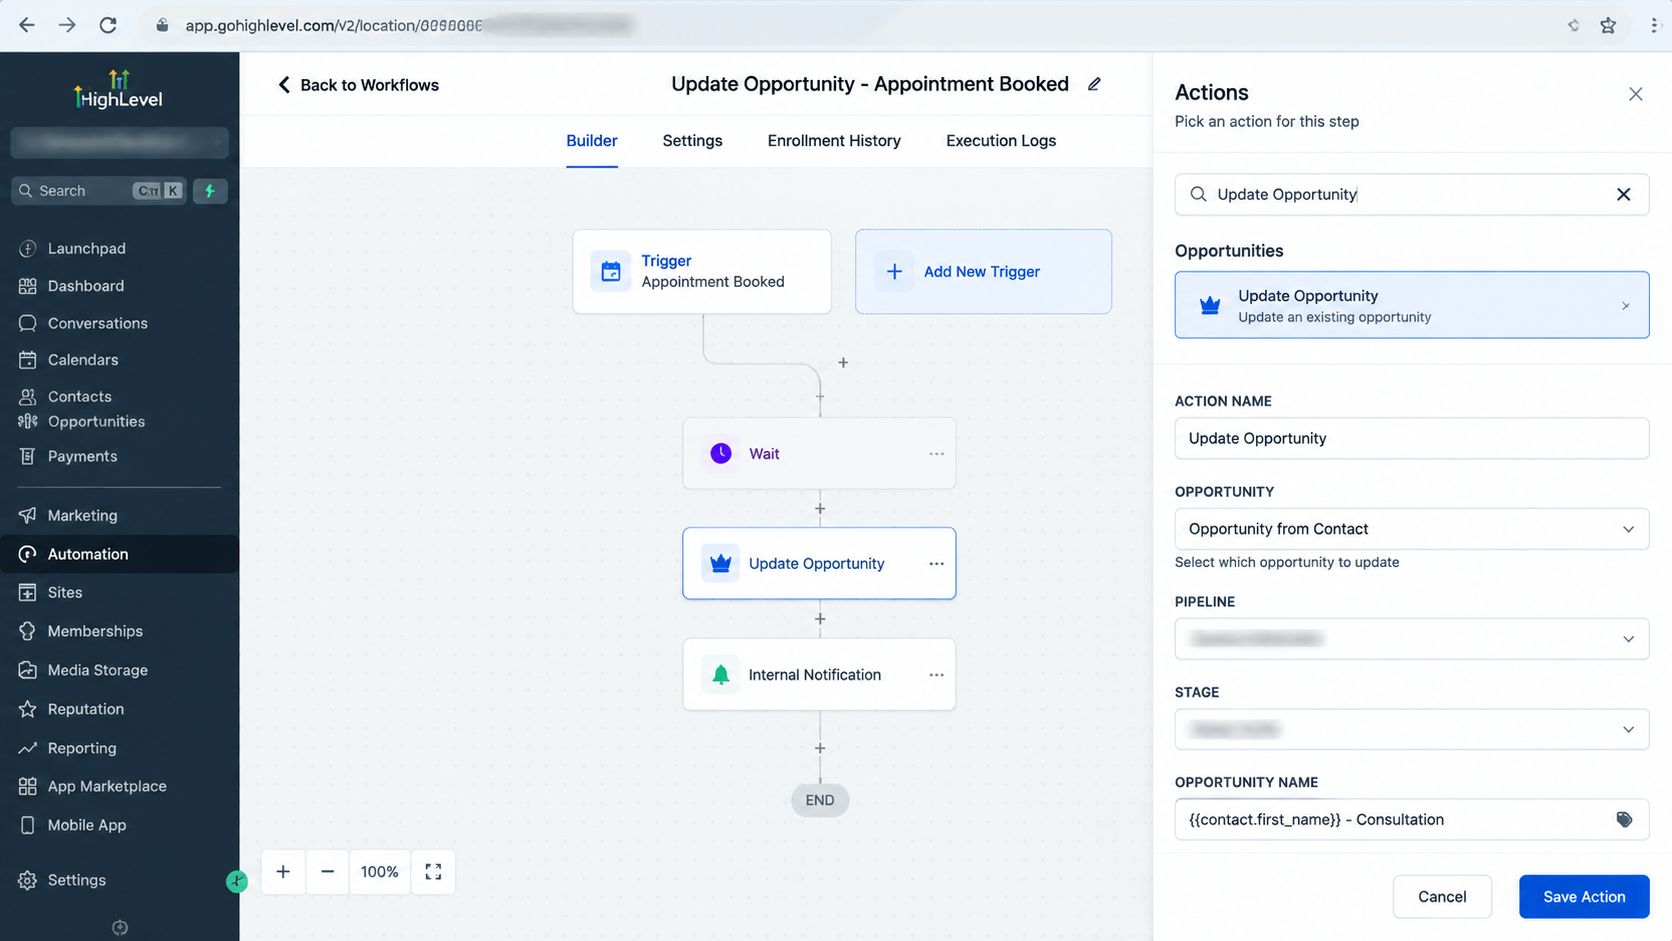1672x941 pixels.
Task: Open the browser three-dot menu
Action: [x=1654, y=25]
